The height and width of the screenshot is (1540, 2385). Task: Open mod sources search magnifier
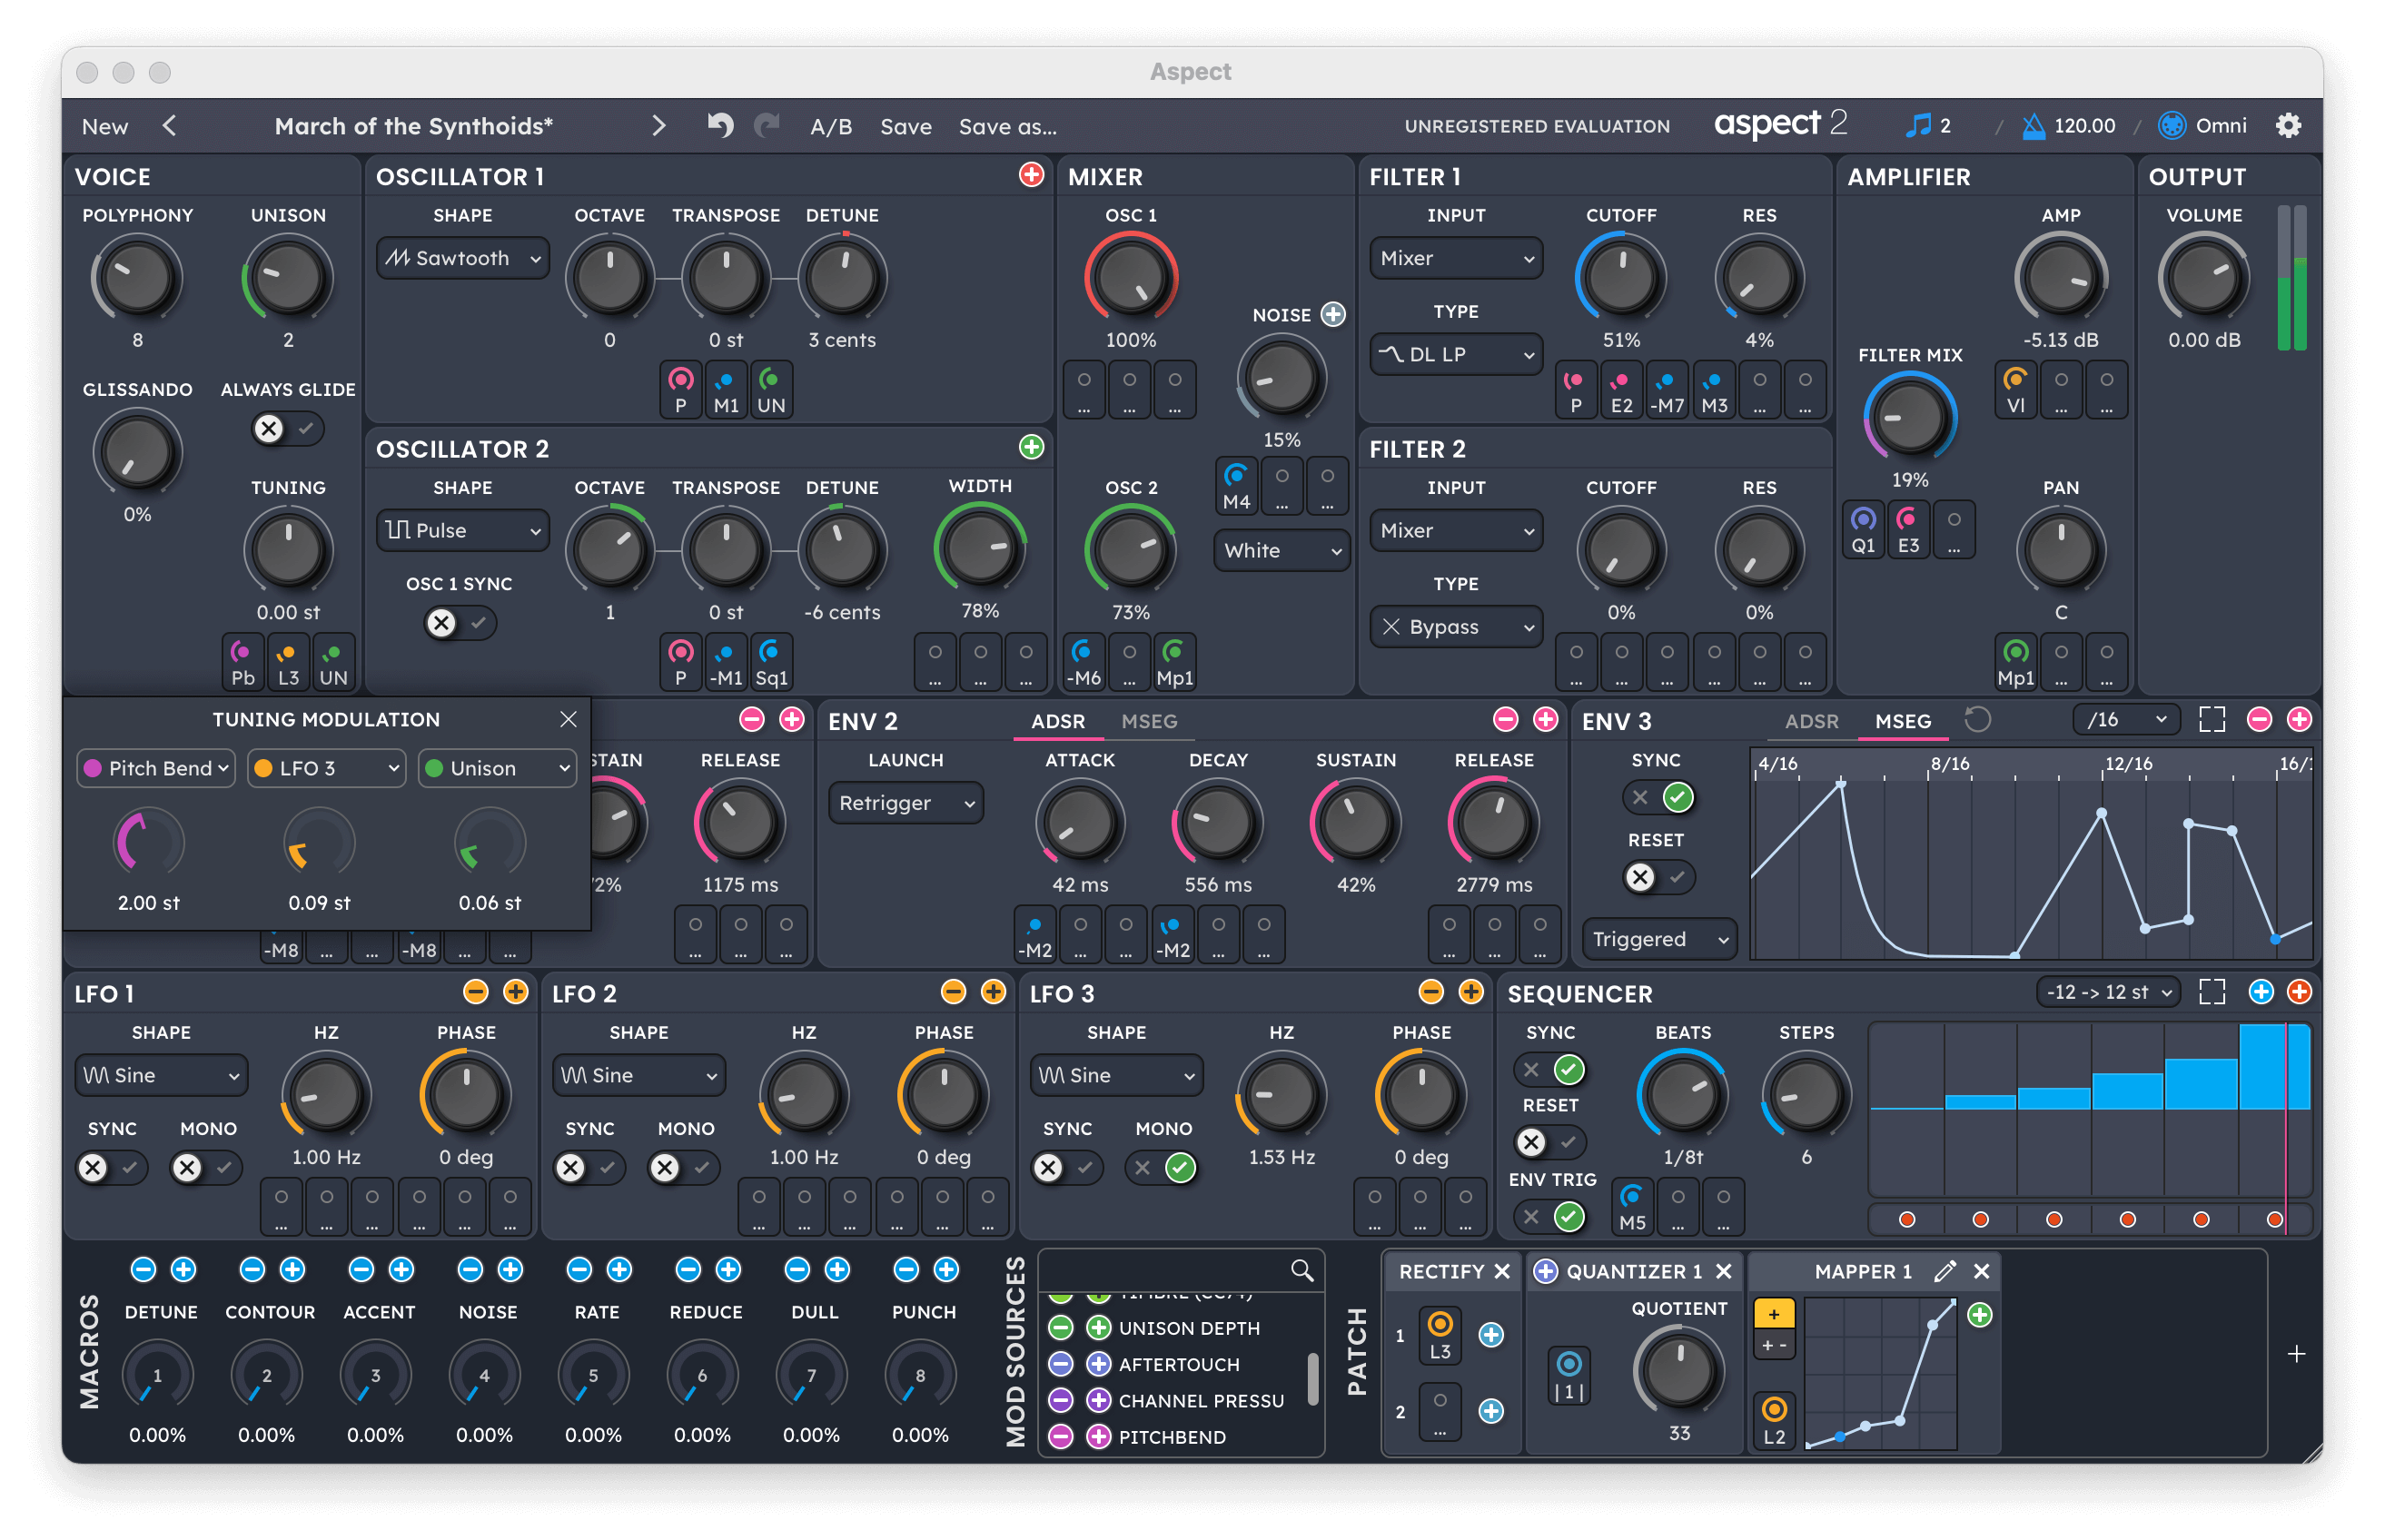[1301, 1270]
